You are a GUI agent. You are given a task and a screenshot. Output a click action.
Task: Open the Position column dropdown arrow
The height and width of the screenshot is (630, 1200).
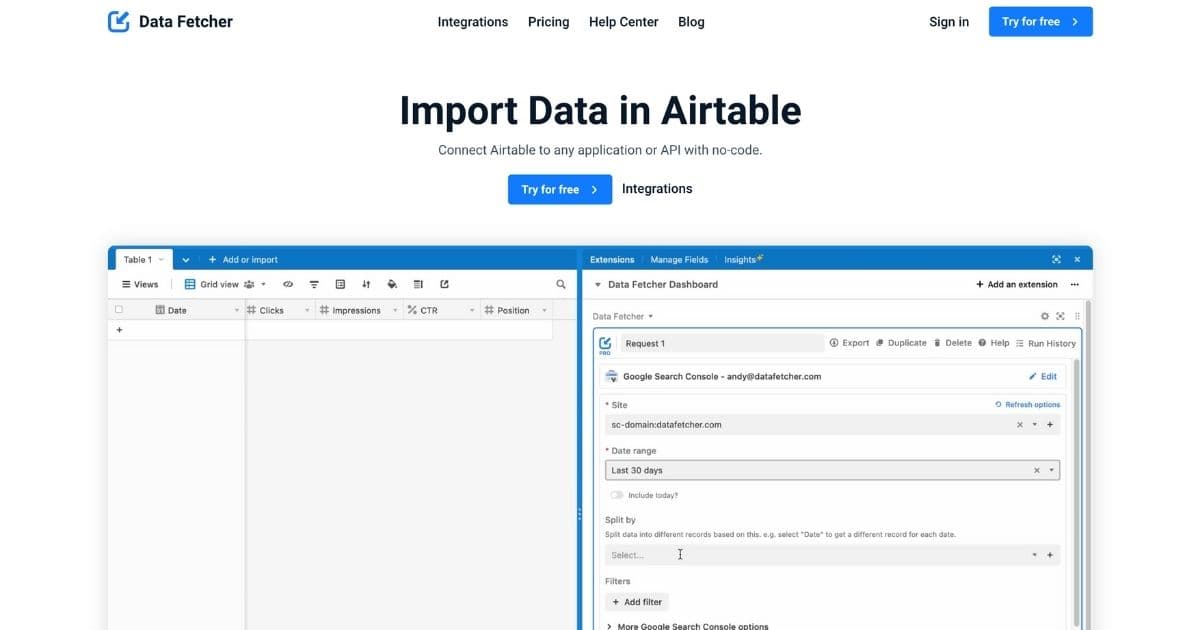tap(544, 311)
